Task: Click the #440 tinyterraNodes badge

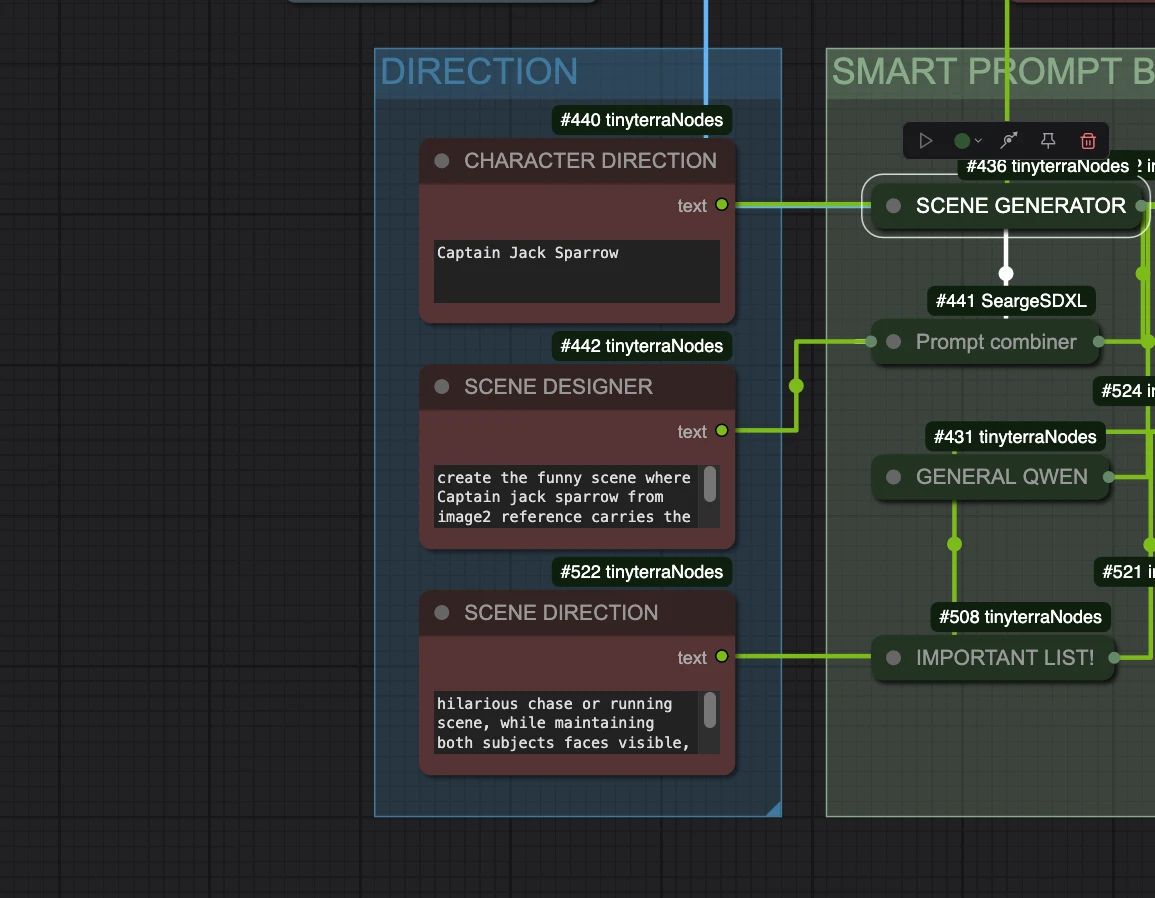Action: [641, 120]
